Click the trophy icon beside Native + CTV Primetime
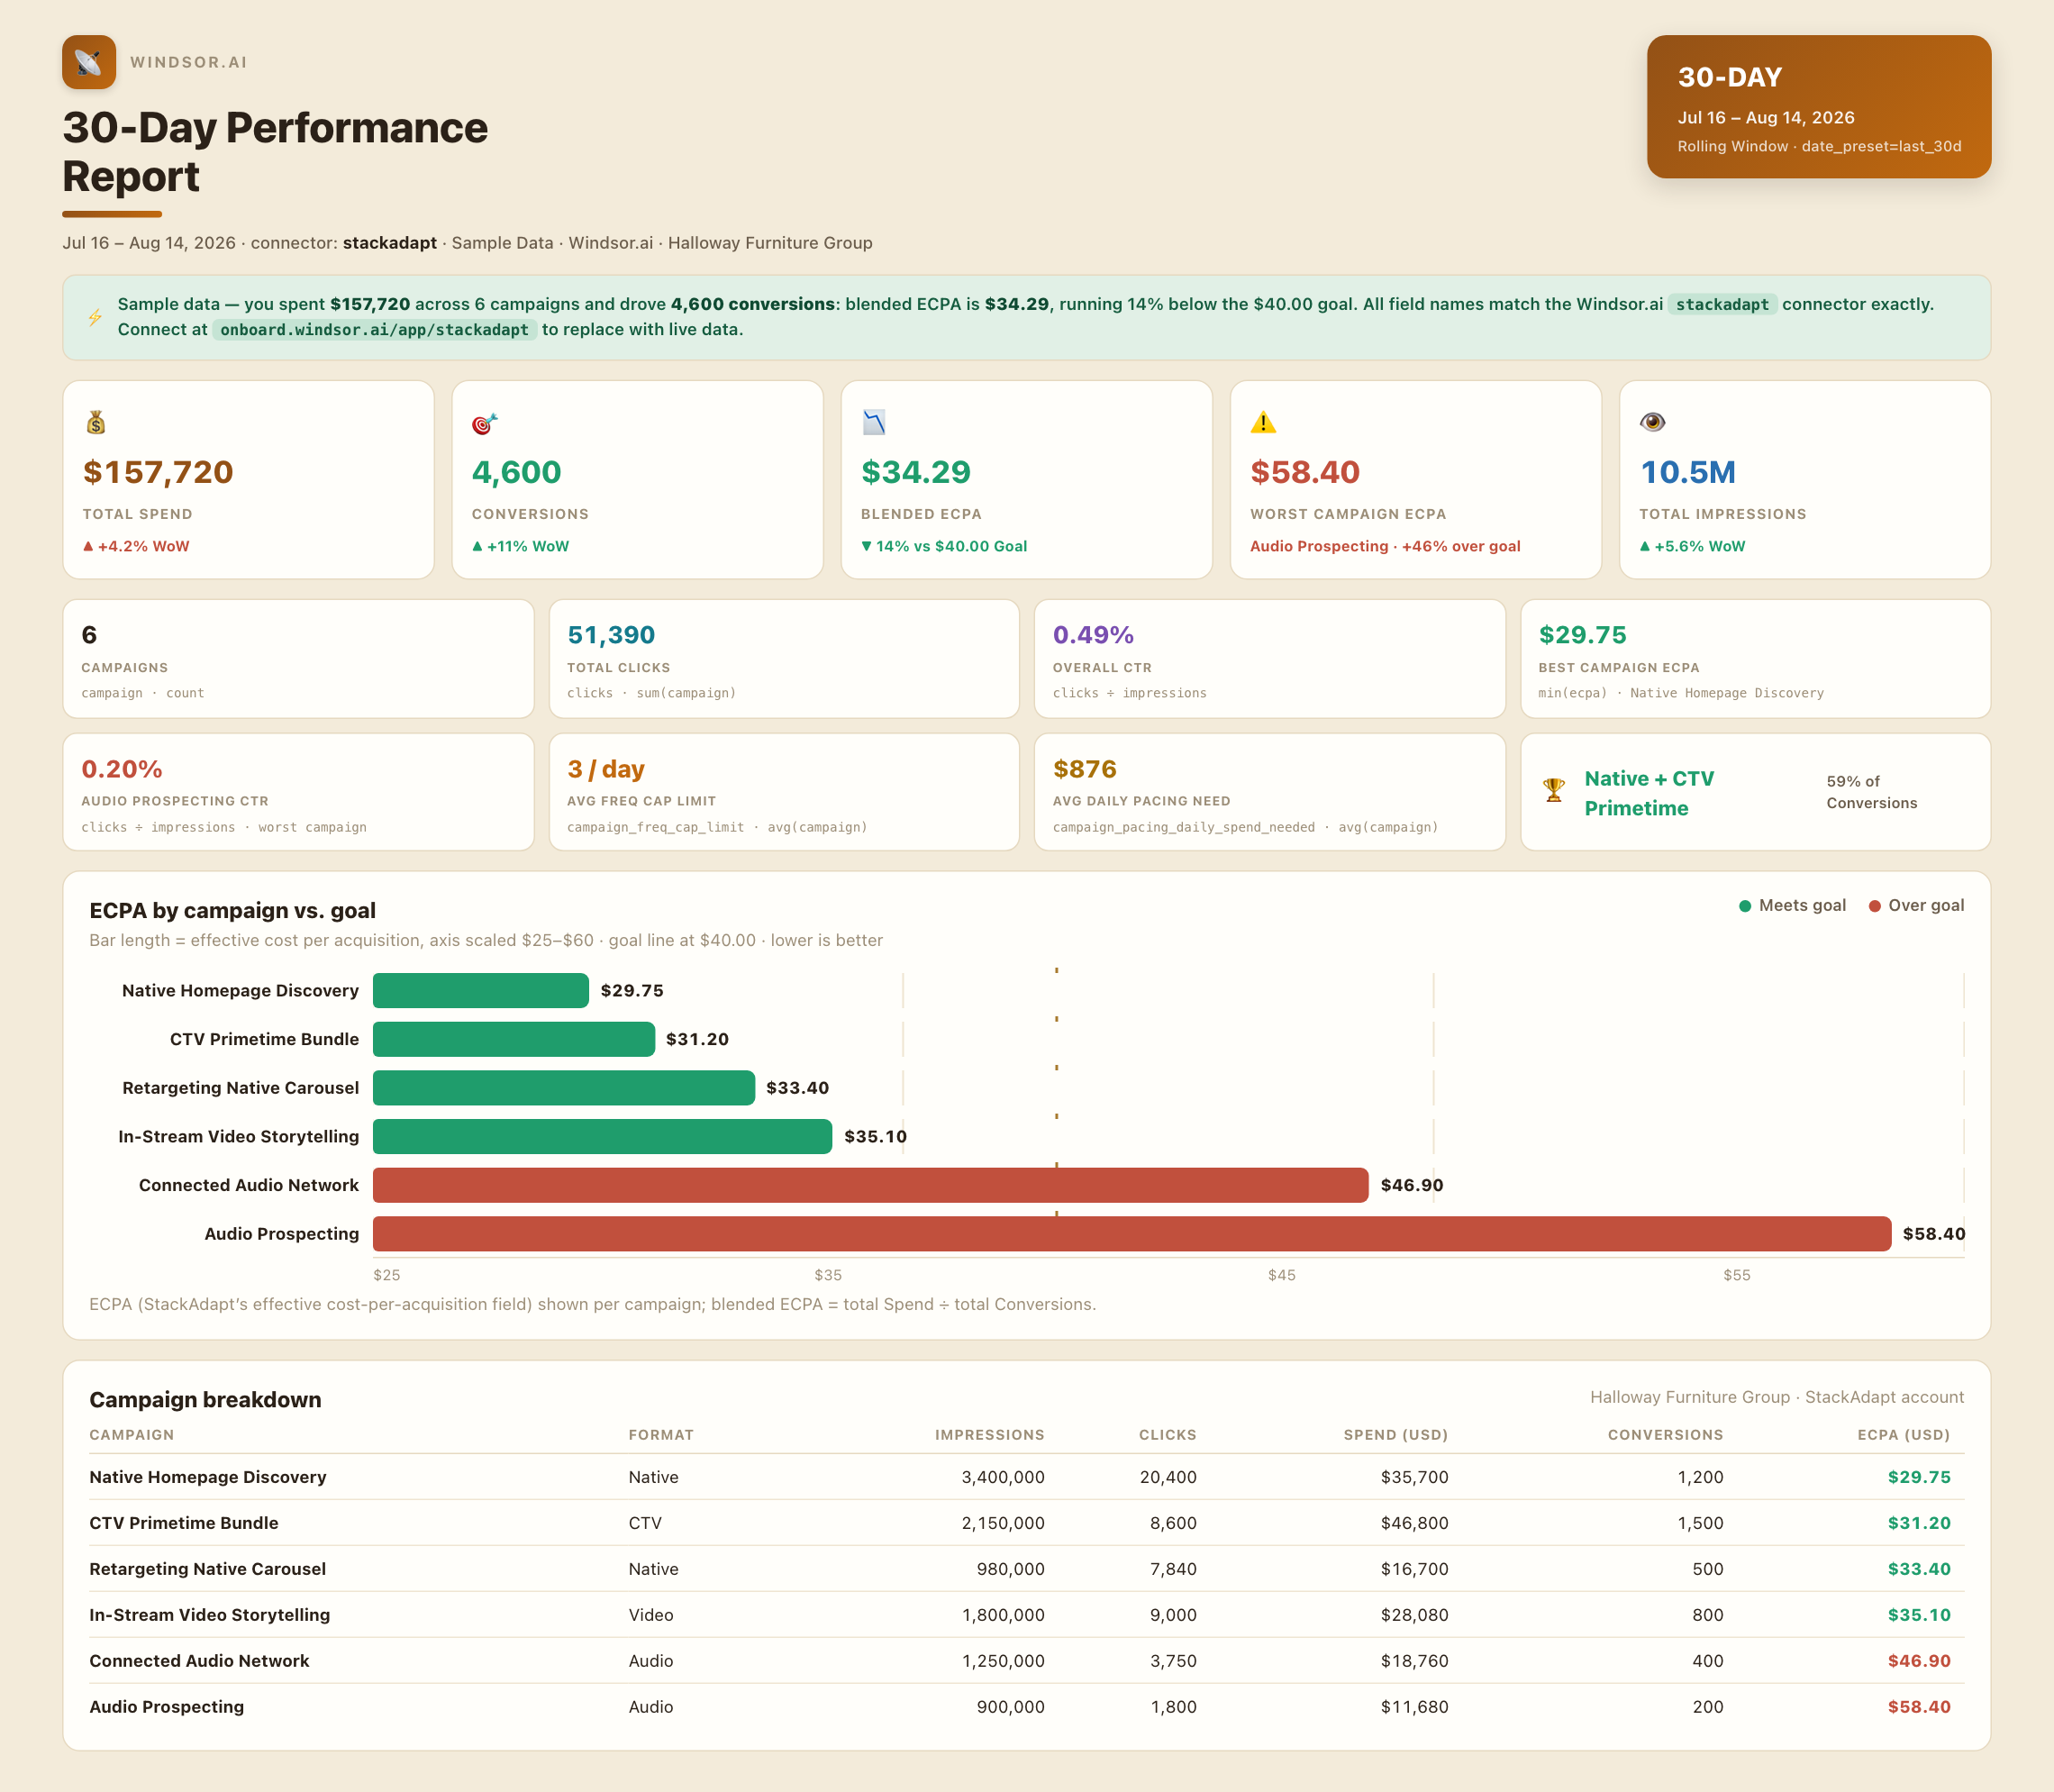This screenshot has width=2054, height=1792. coord(1554,790)
